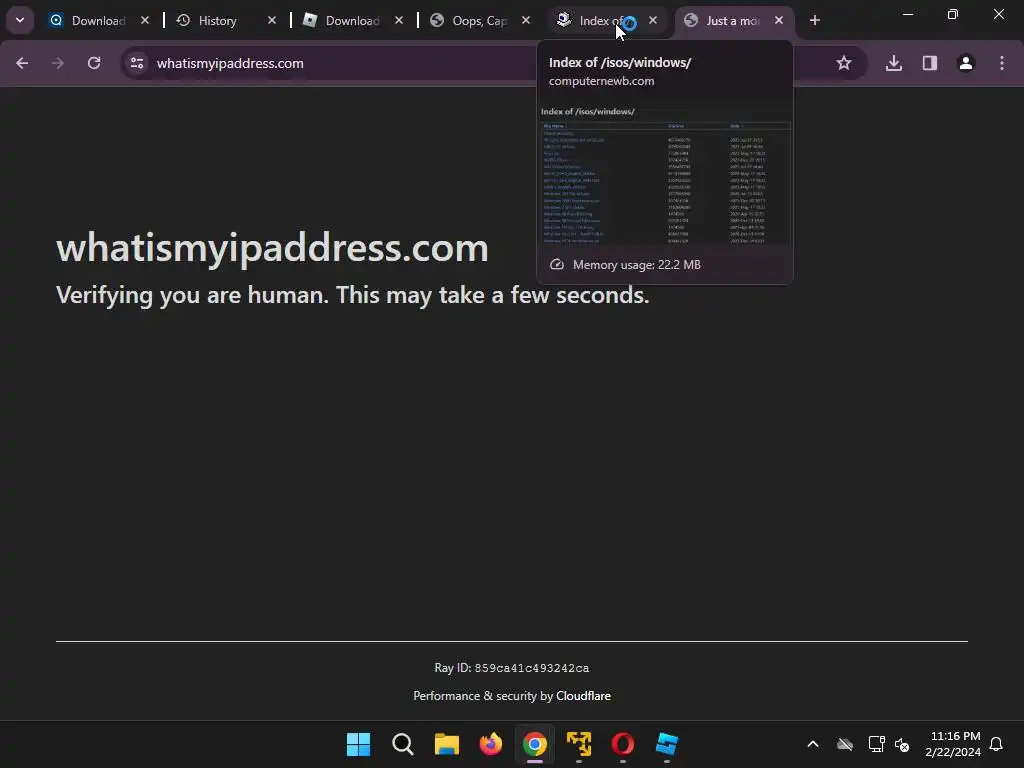Open the tab search dropdown arrow
The width and height of the screenshot is (1024, 768).
tap(20, 20)
